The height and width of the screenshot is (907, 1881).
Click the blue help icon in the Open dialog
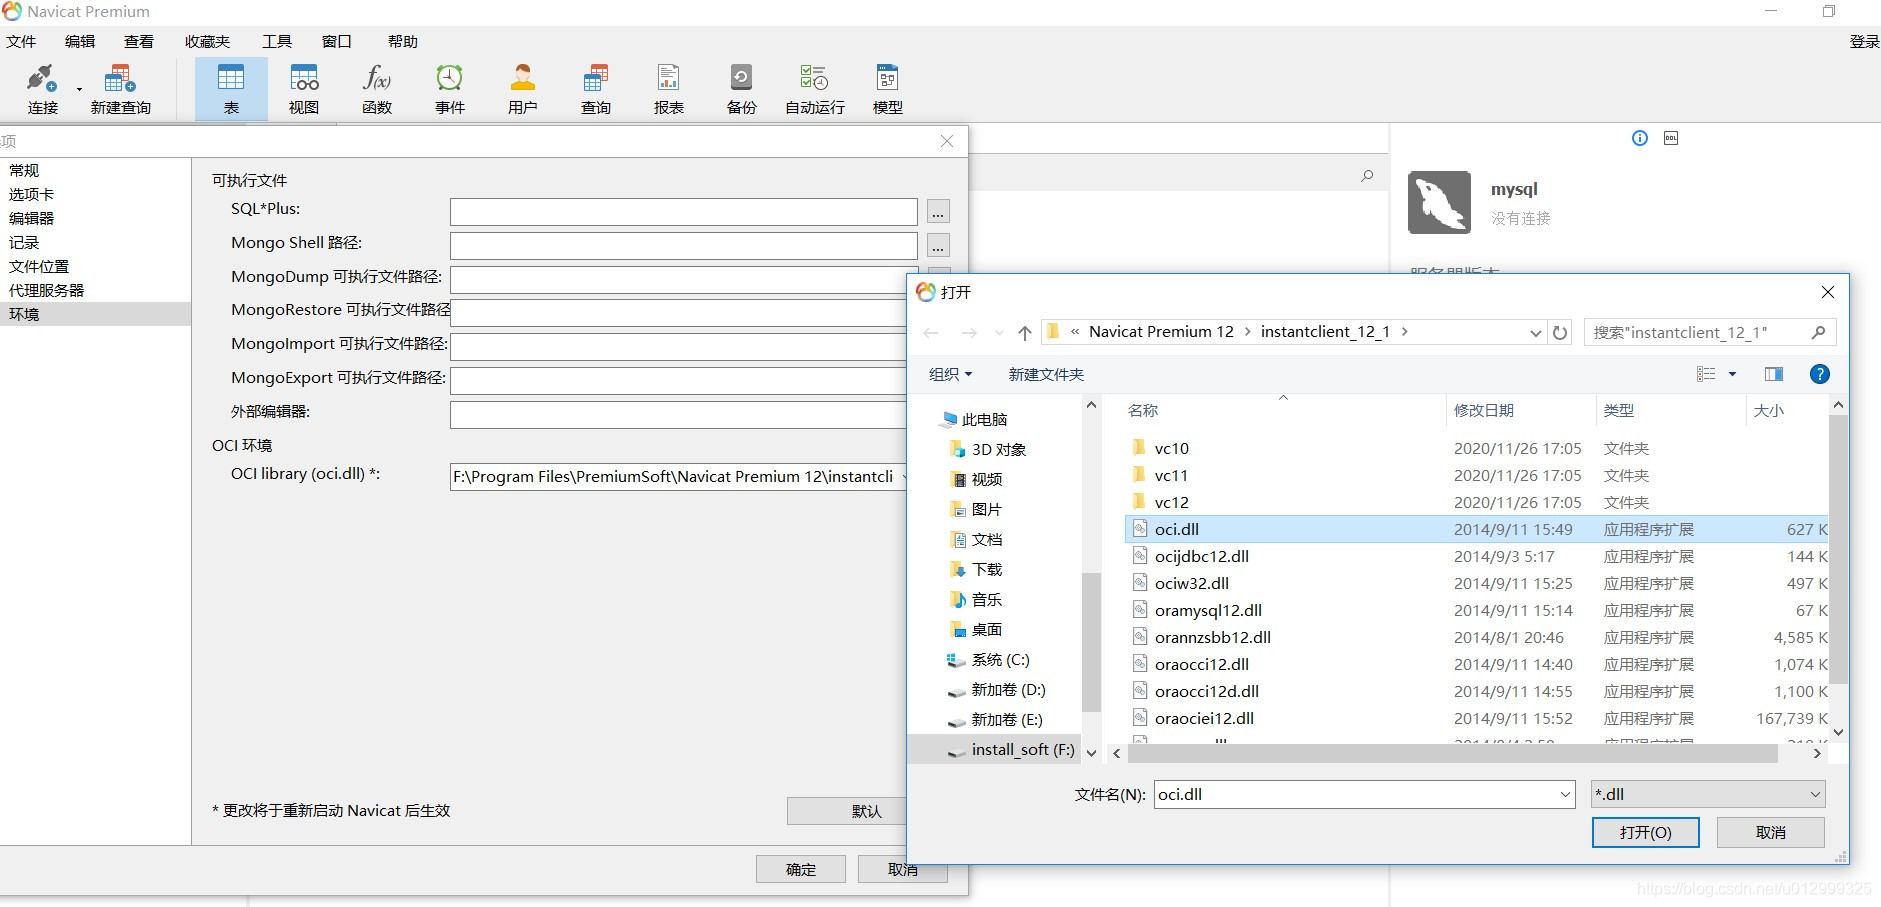pyautogui.click(x=1820, y=374)
